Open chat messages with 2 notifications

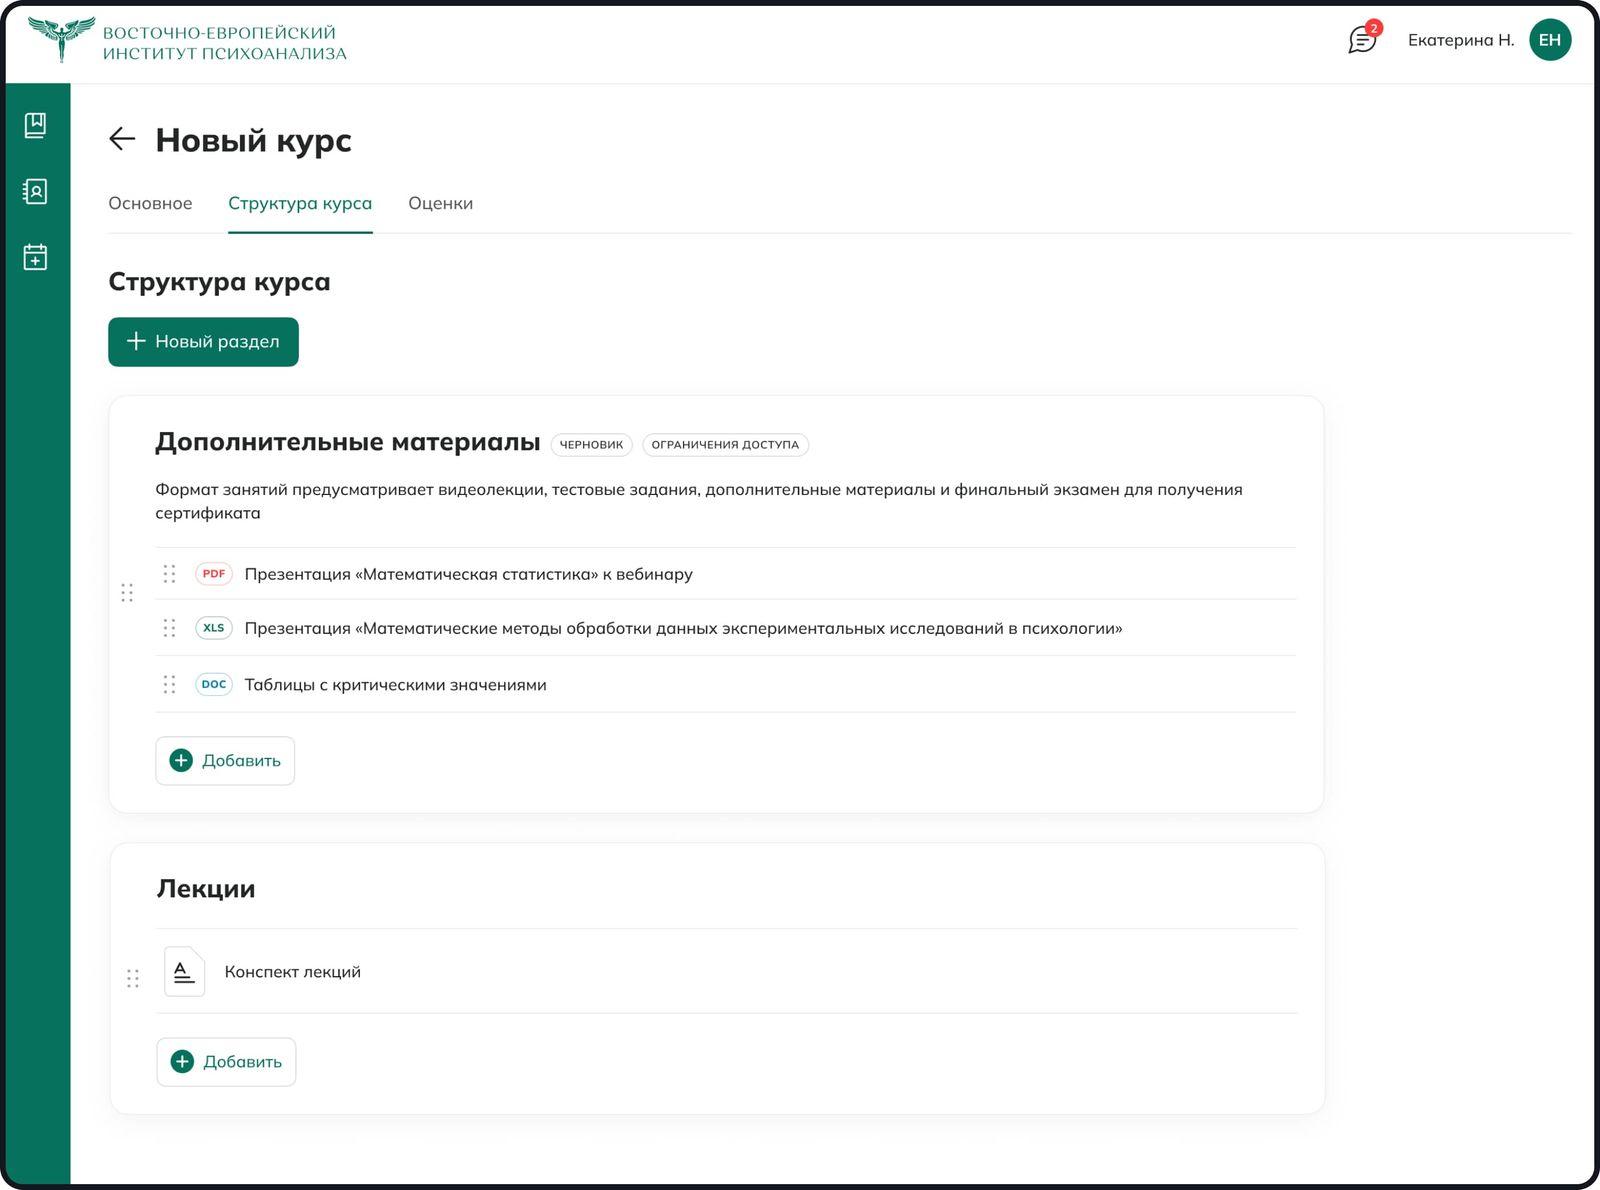1361,41
